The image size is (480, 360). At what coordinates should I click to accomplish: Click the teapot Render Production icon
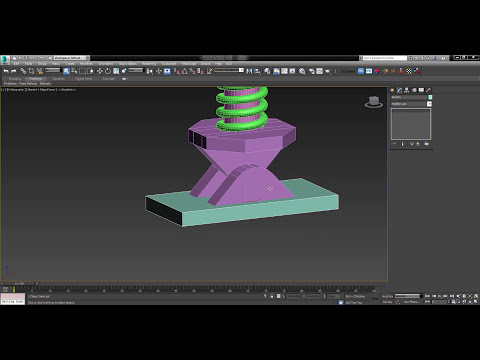[x=328, y=71]
